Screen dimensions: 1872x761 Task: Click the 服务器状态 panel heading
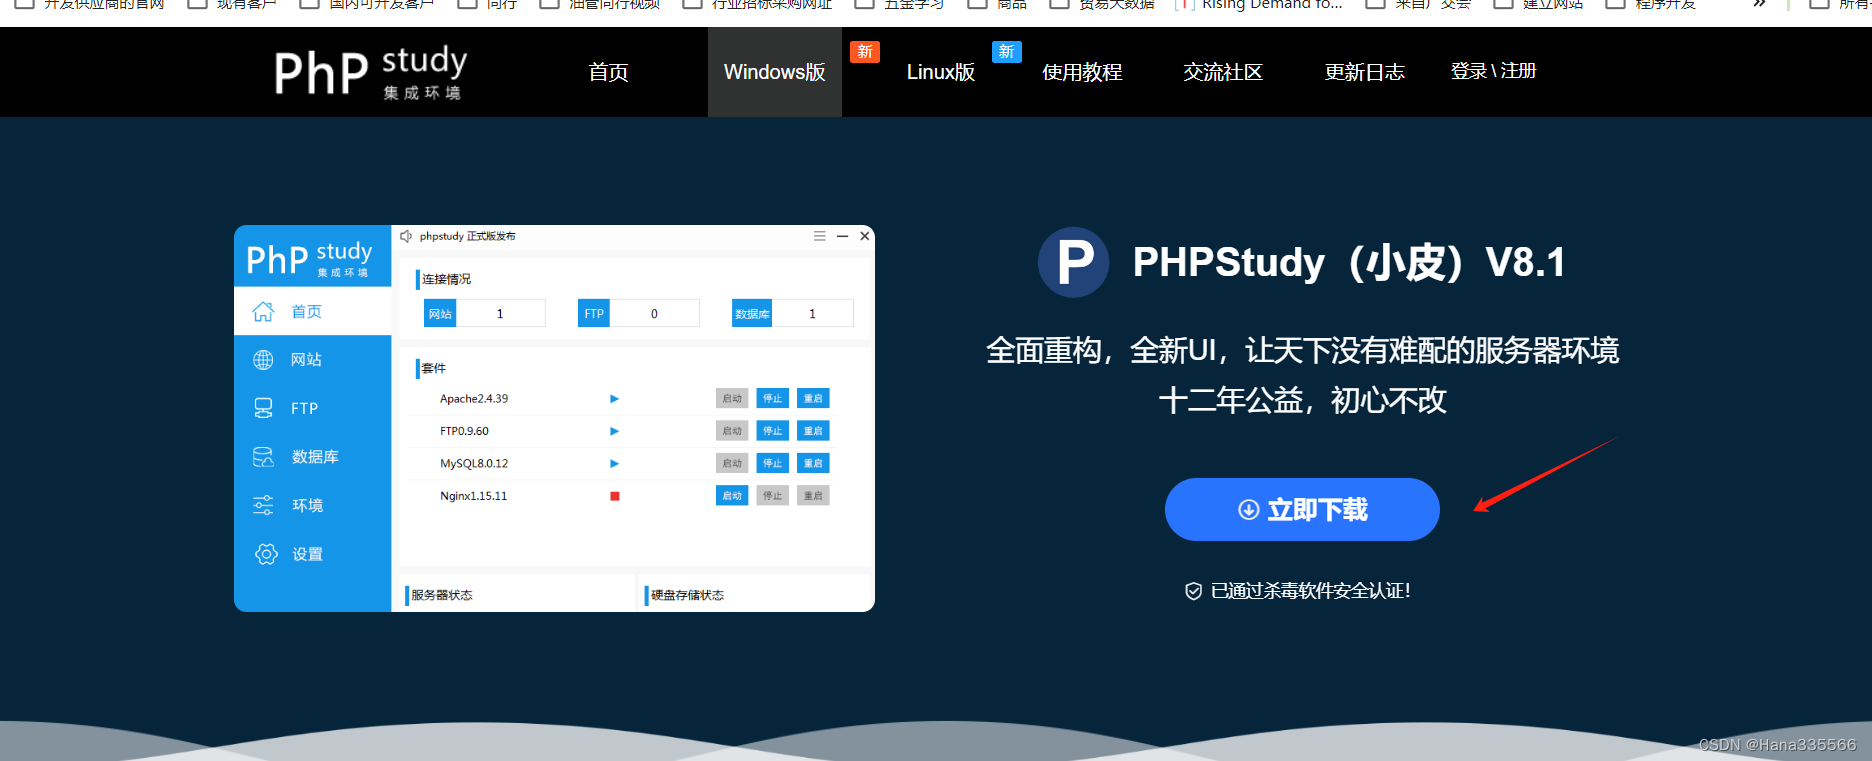(x=442, y=595)
